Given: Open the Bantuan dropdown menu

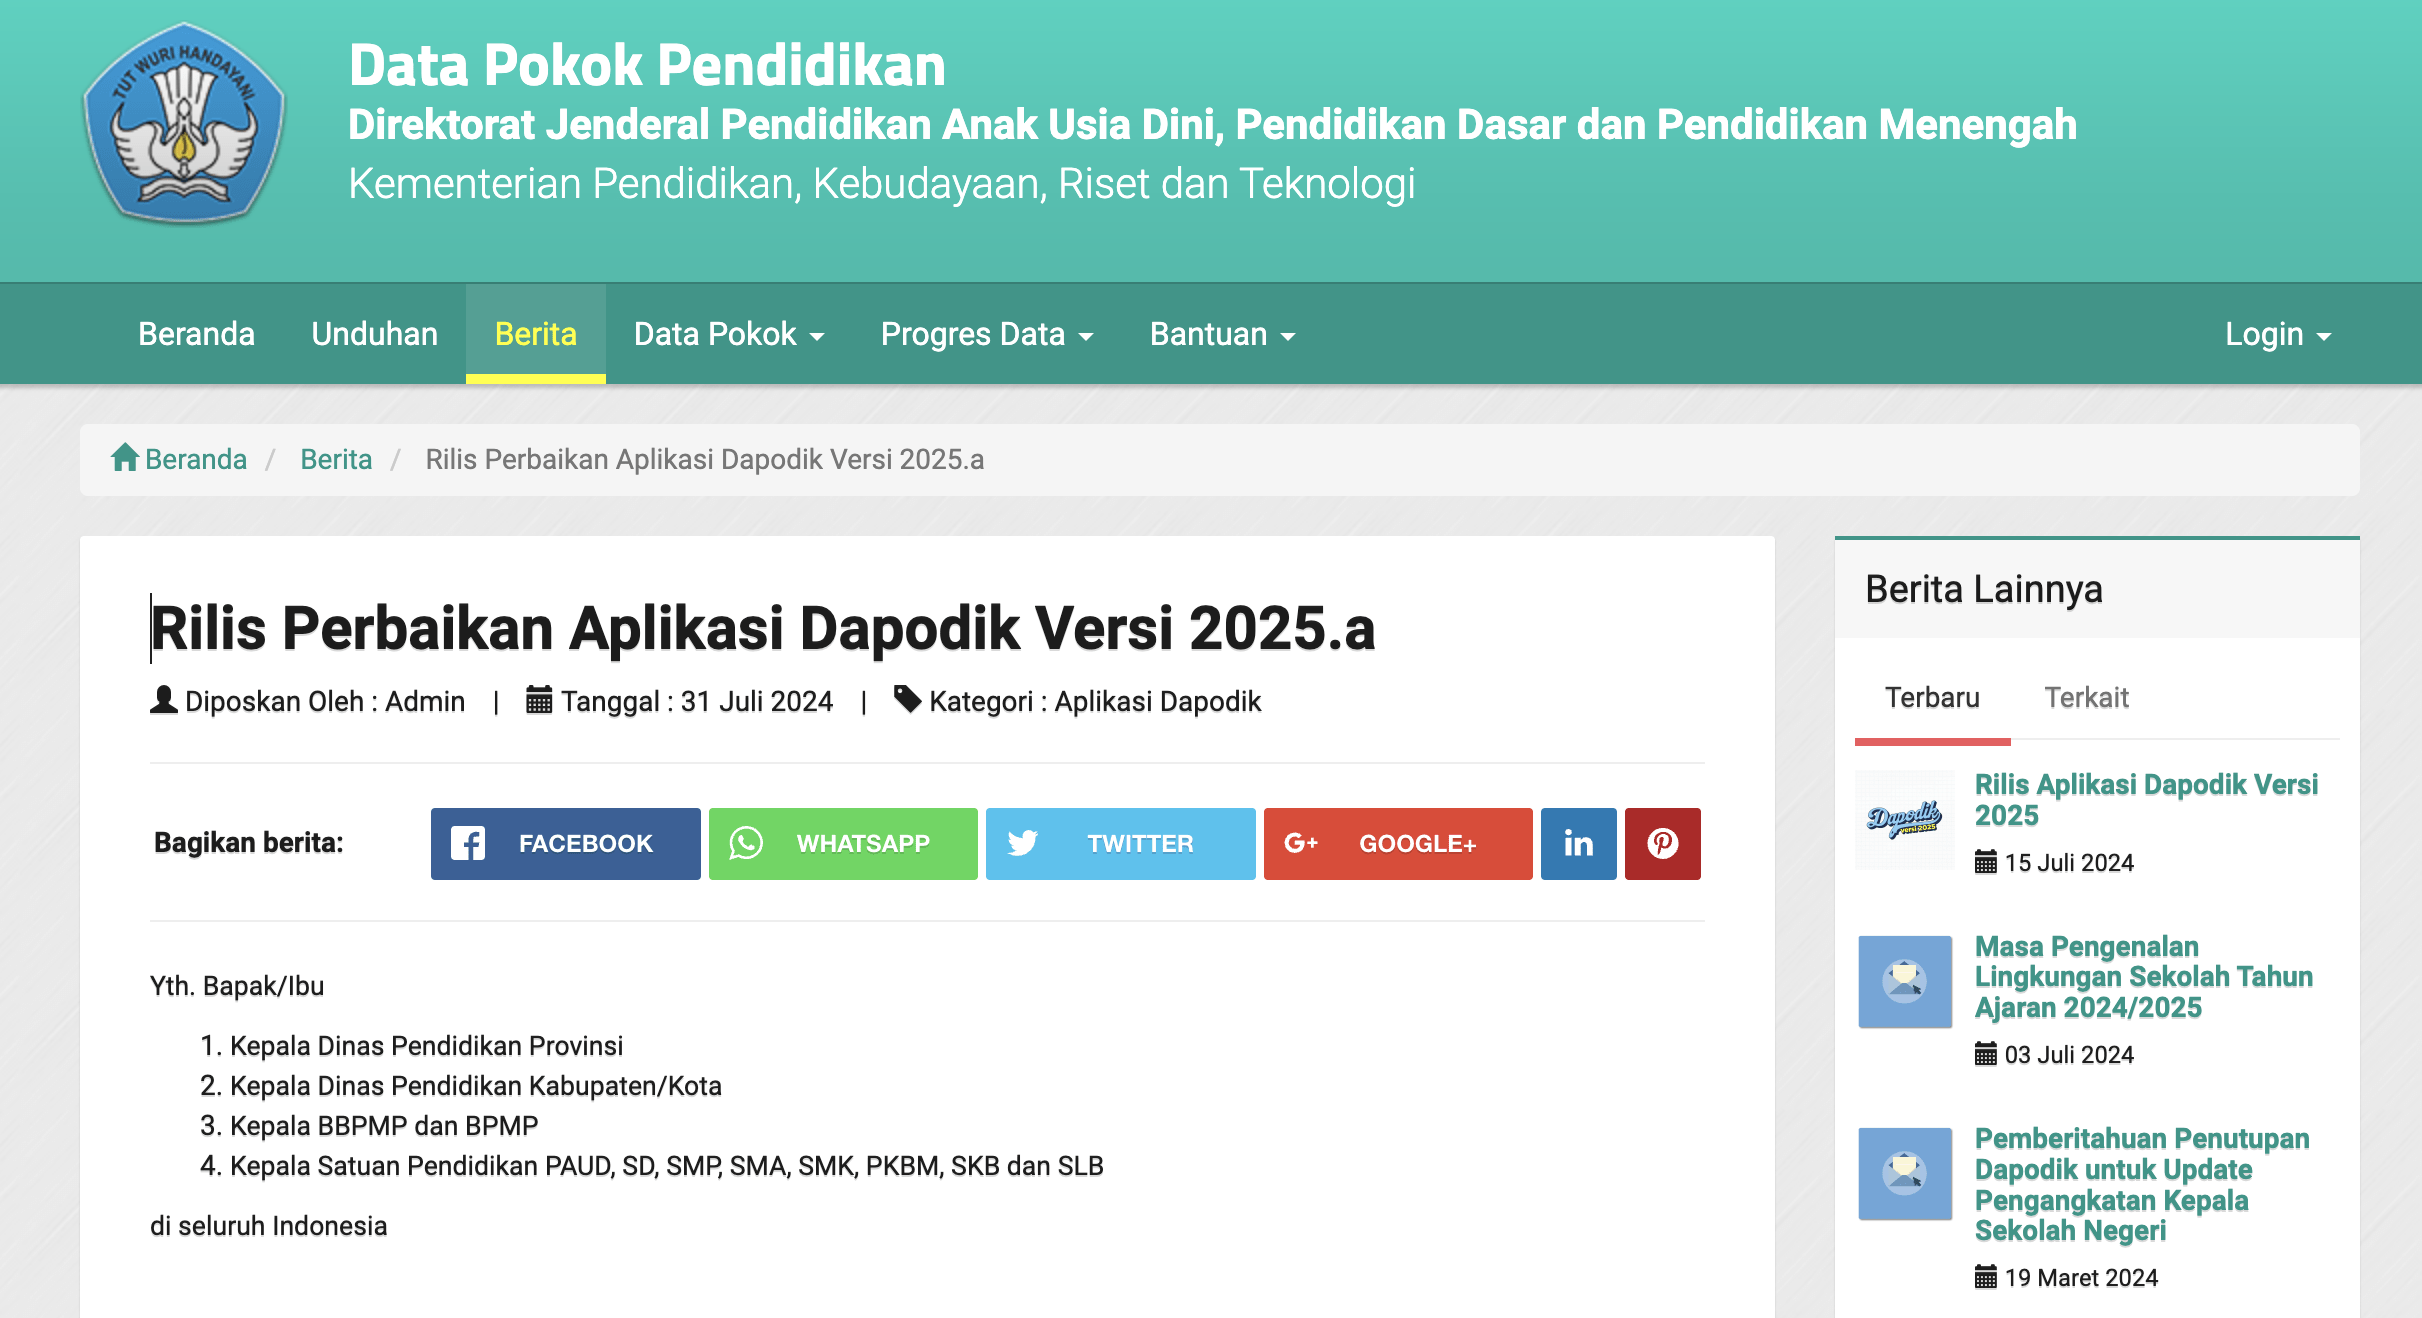Looking at the screenshot, I should [1222, 334].
